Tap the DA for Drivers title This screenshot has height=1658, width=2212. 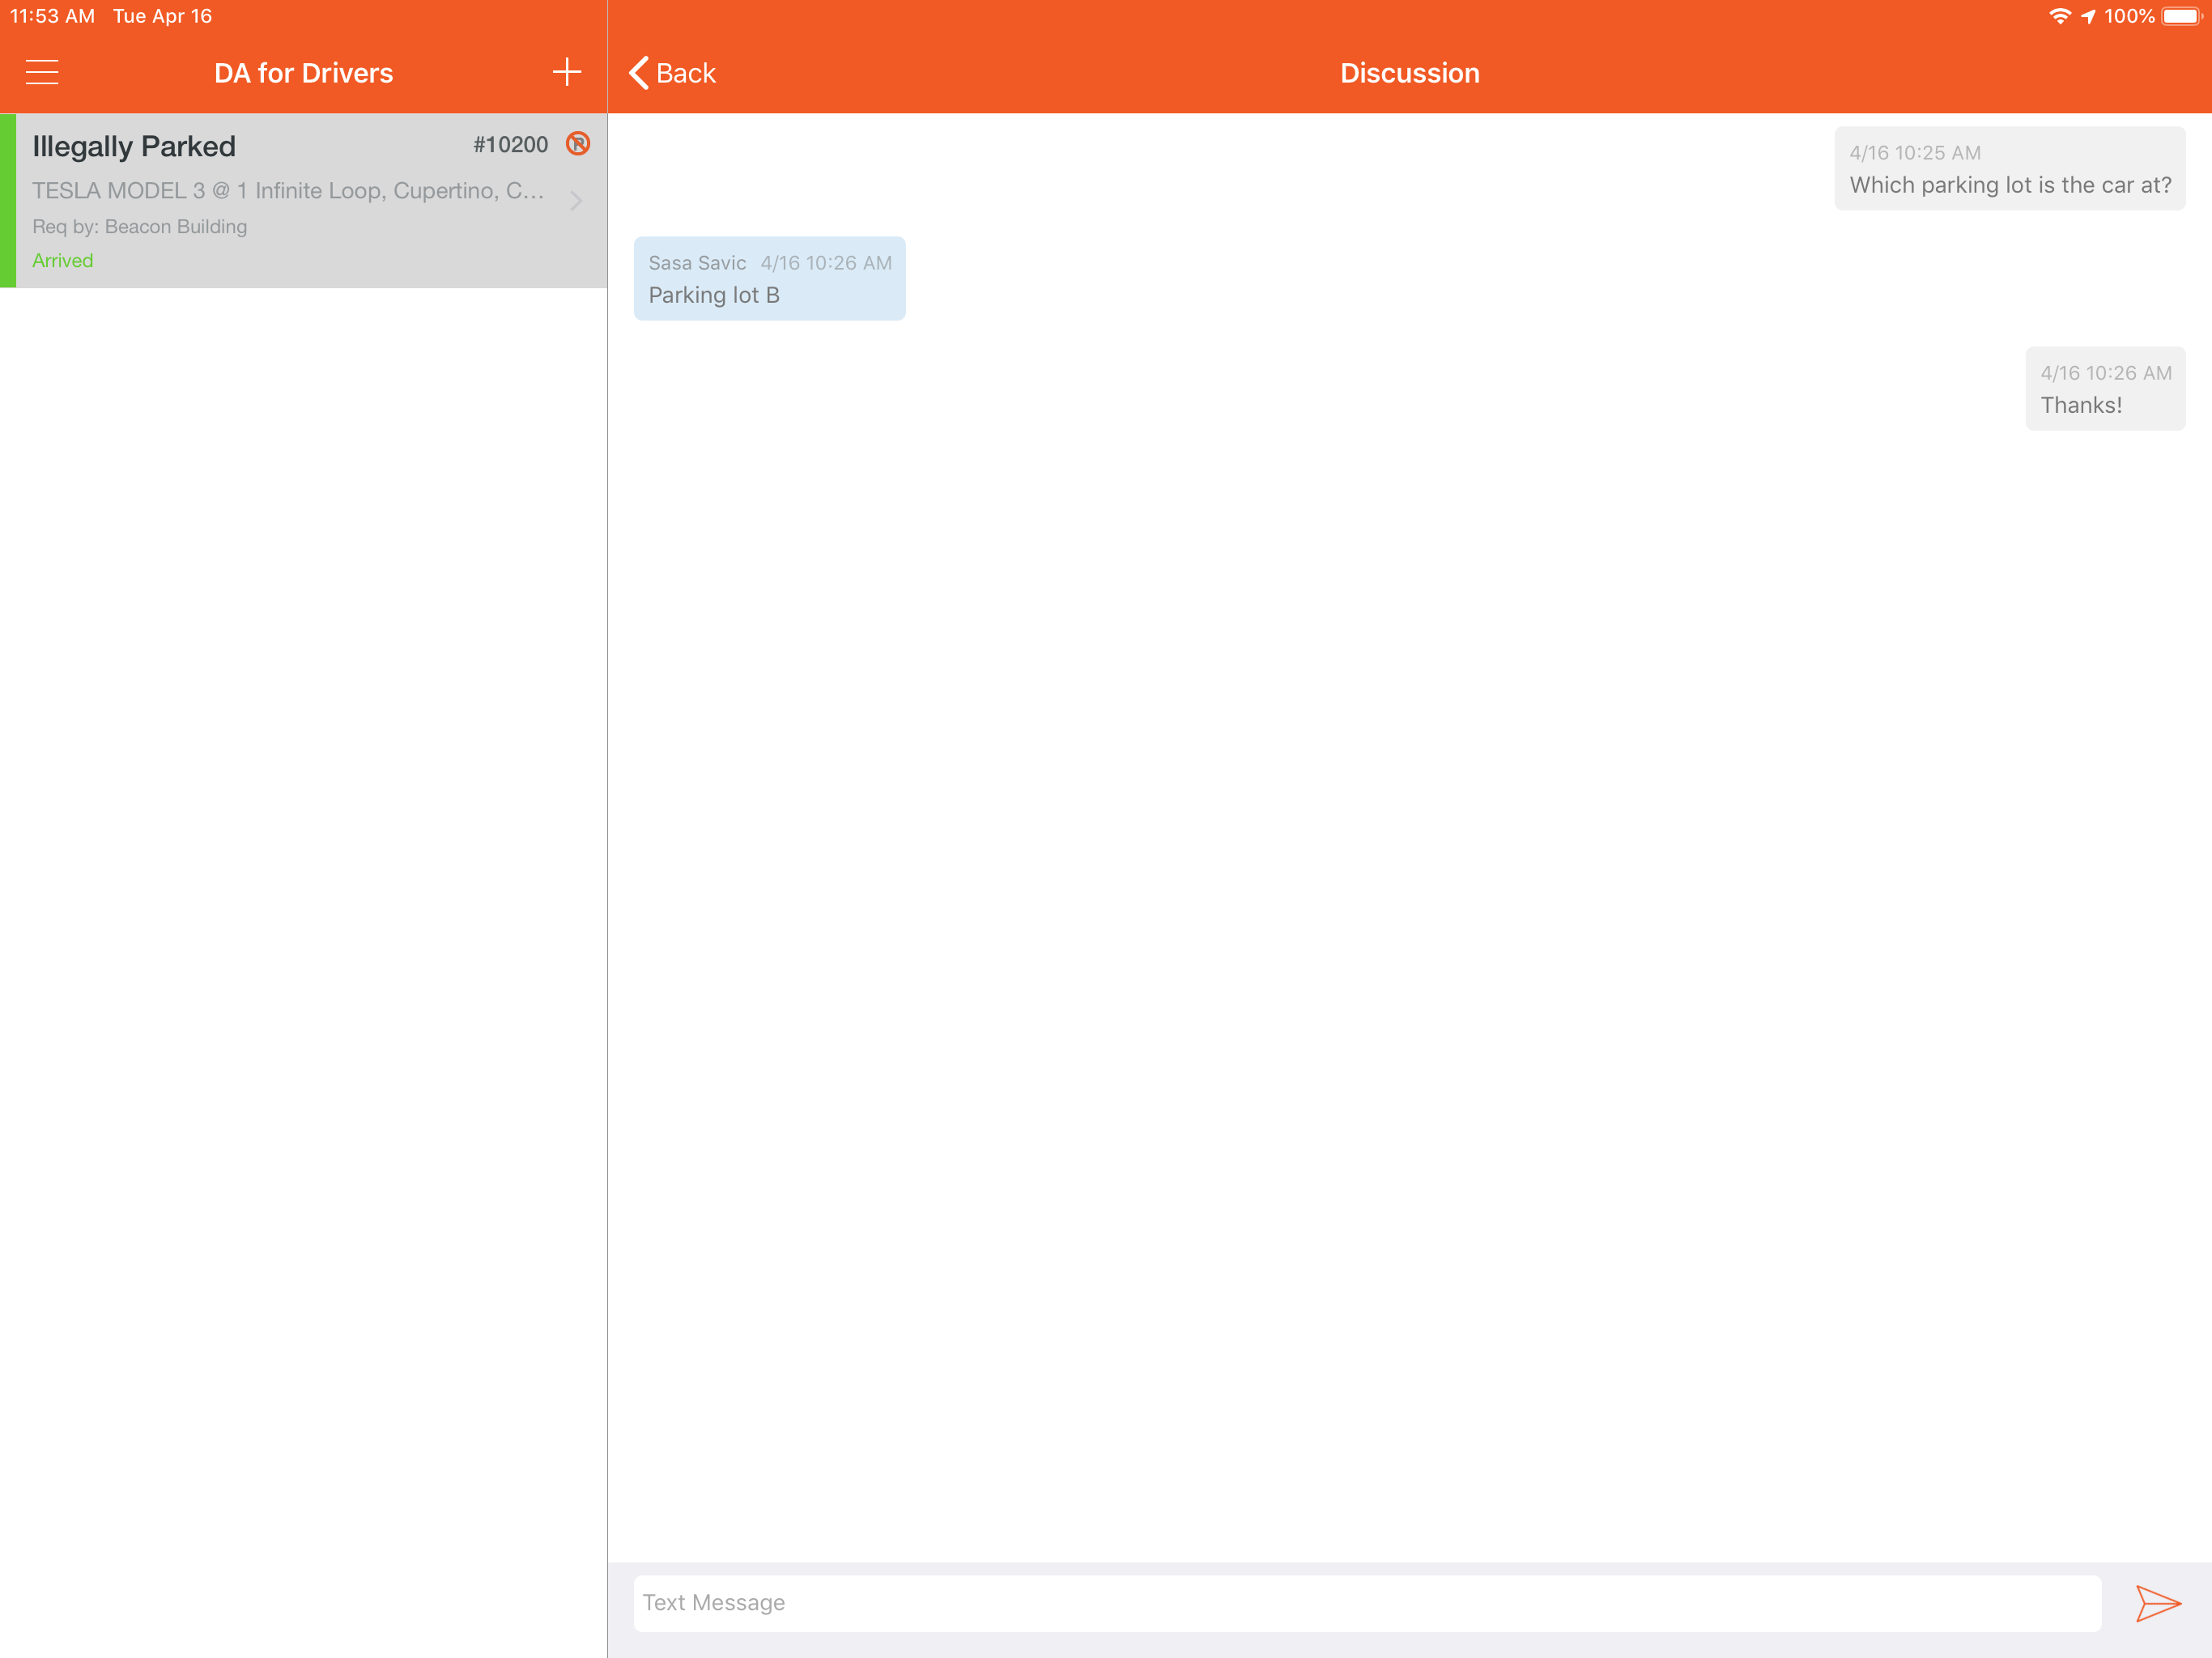point(303,73)
